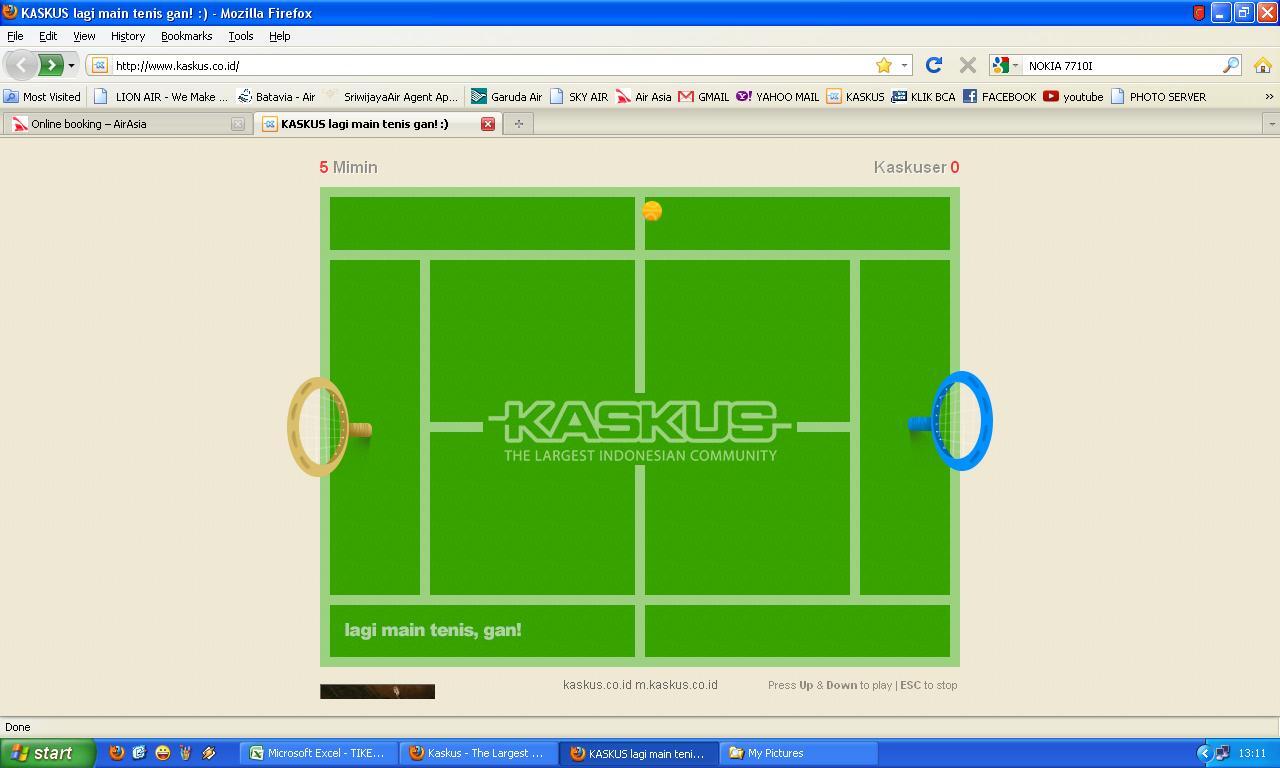Expand the address bar URL history dropdown

[x=904, y=65]
